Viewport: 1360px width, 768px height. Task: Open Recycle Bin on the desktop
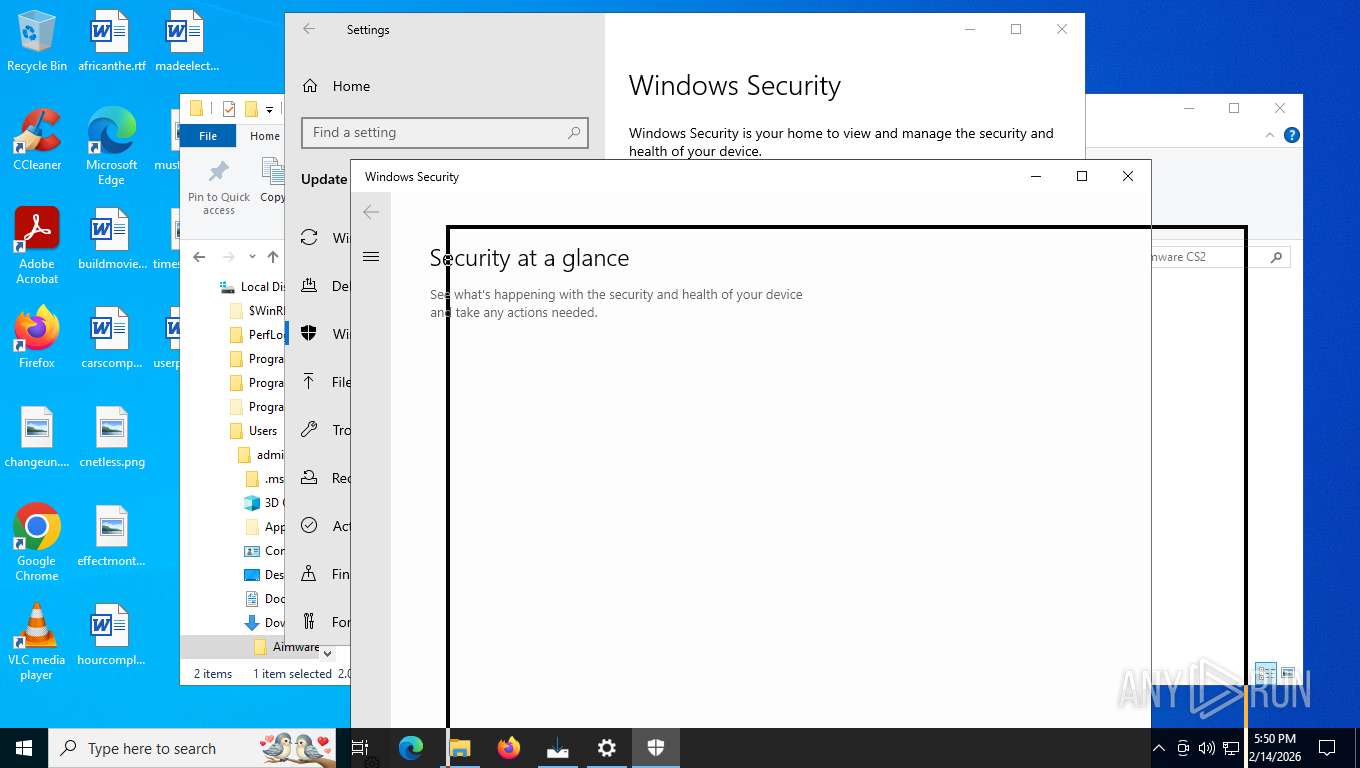[37, 41]
